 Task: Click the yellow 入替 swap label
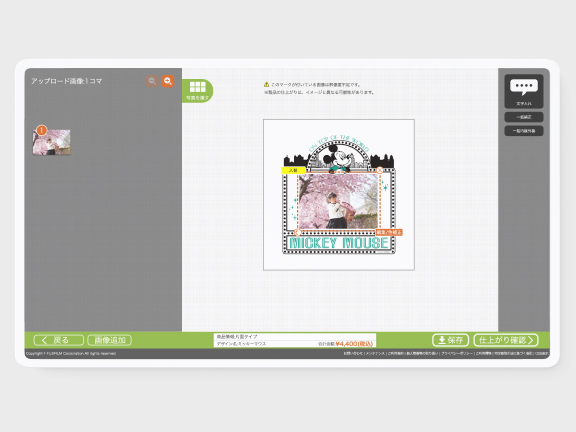pyautogui.click(x=293, y=170)
